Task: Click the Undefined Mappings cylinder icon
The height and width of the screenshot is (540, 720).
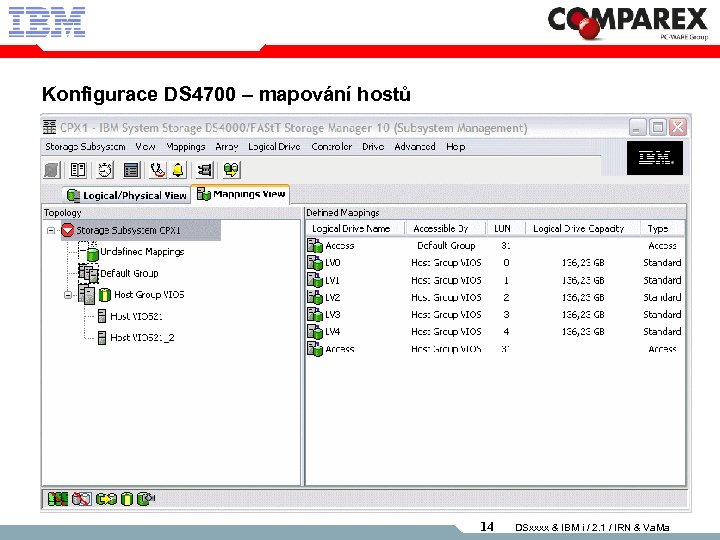Action: [x=89, y=251]
